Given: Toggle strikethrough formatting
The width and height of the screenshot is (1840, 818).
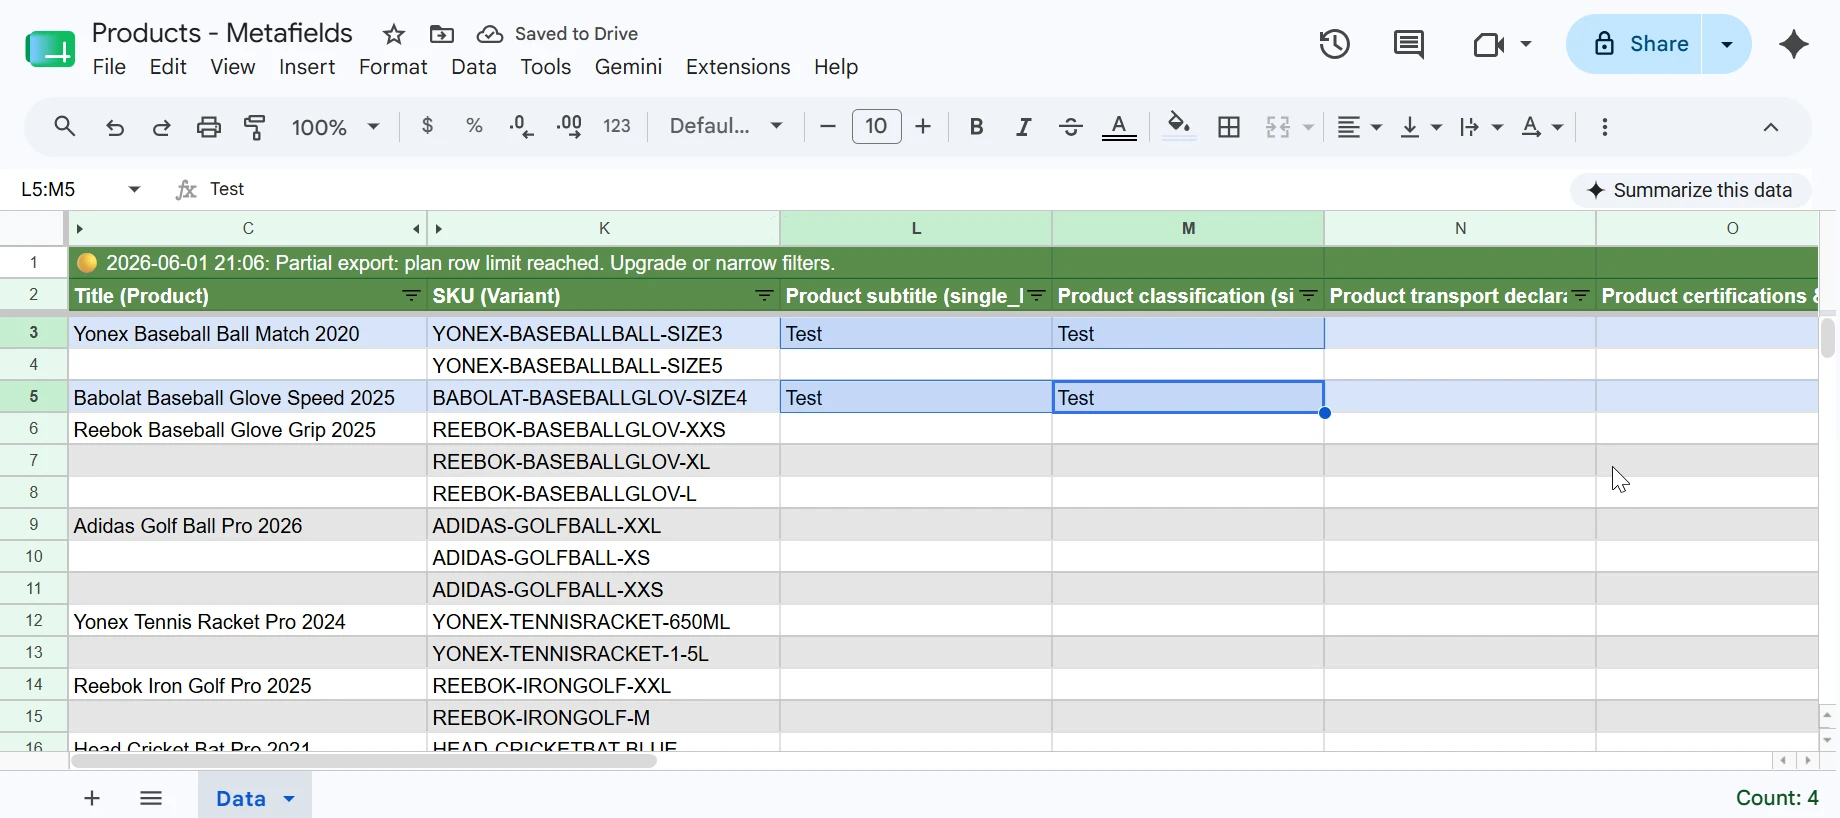Looking at the screenshot, I should pyautogui.click(x=1070, y=127).
